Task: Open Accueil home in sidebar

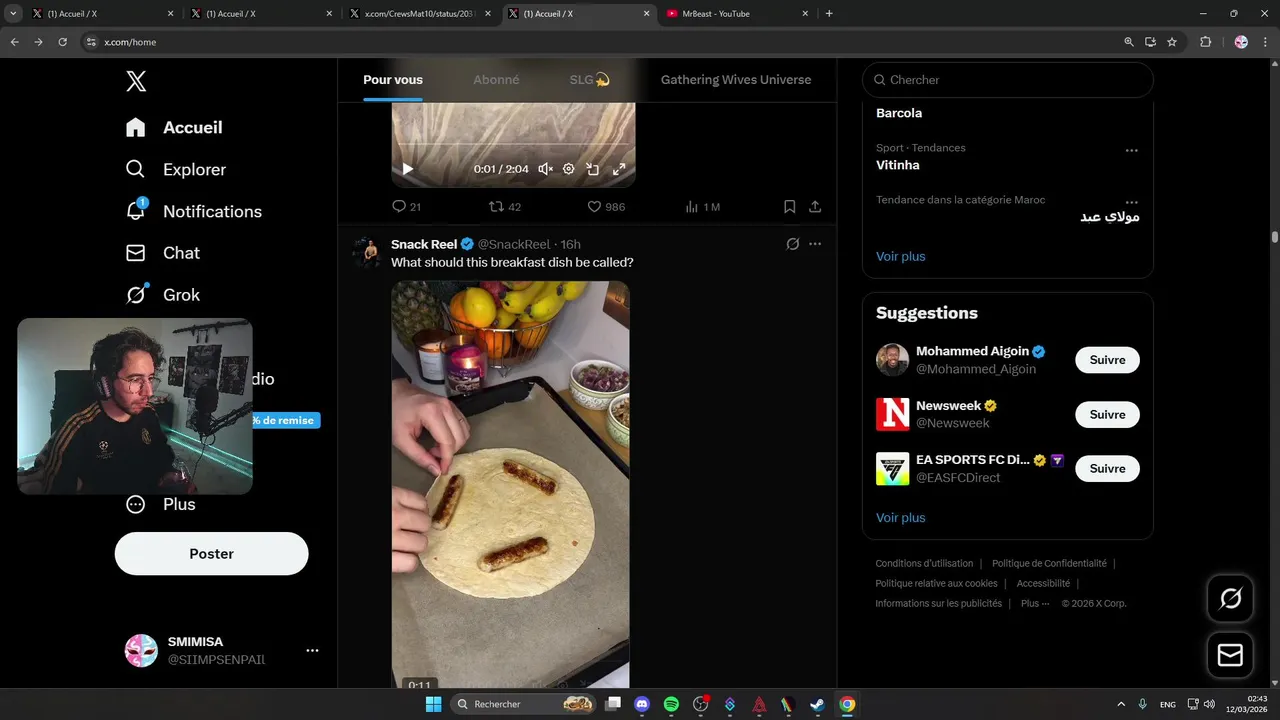Action: tap(175, 127)
